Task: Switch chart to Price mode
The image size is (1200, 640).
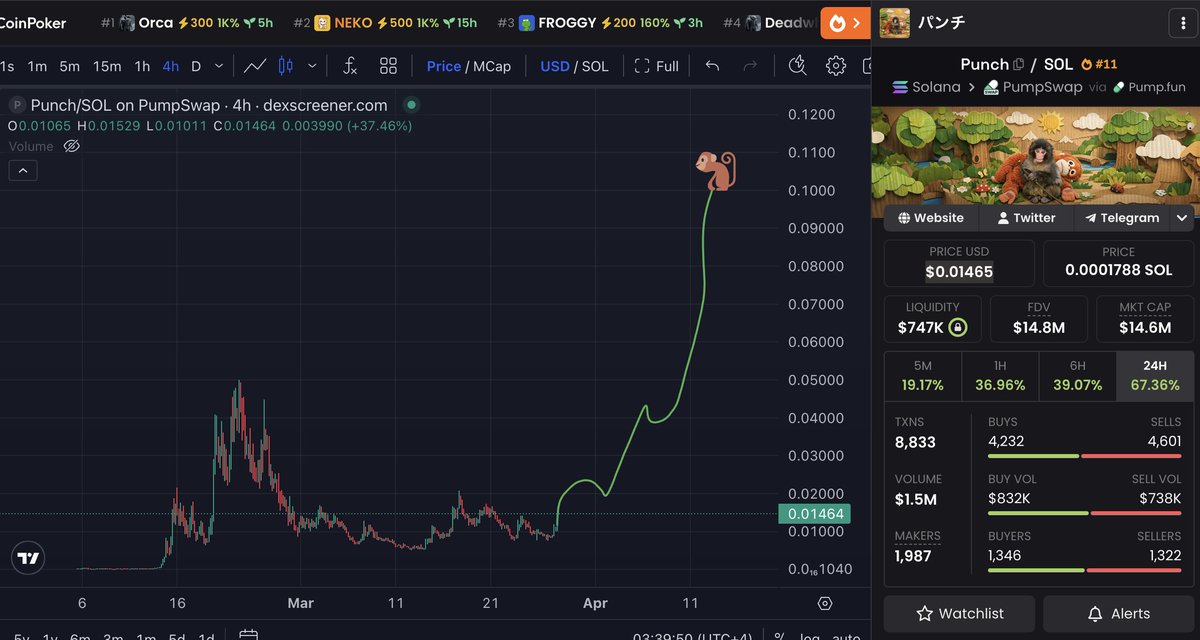Action: [444, 66]
